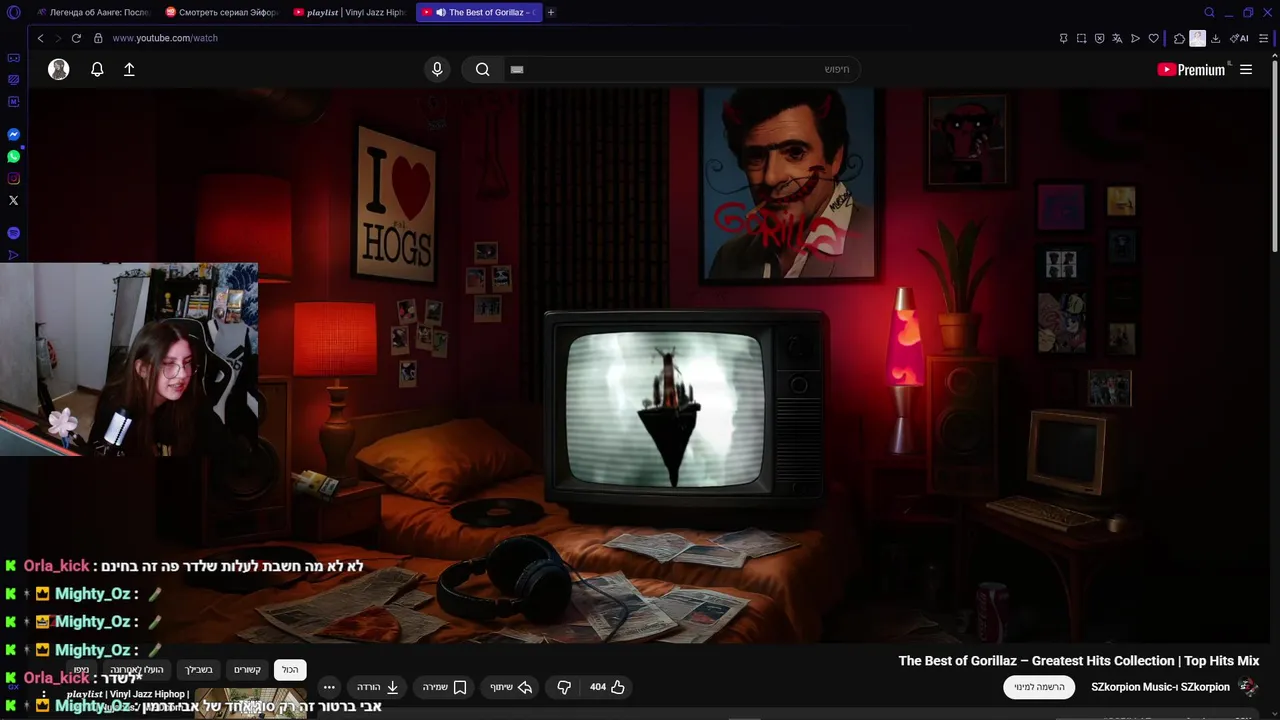1280x720 pixels.
Task: Click the site security padlock icon
Action: click(x=98, y=38)
